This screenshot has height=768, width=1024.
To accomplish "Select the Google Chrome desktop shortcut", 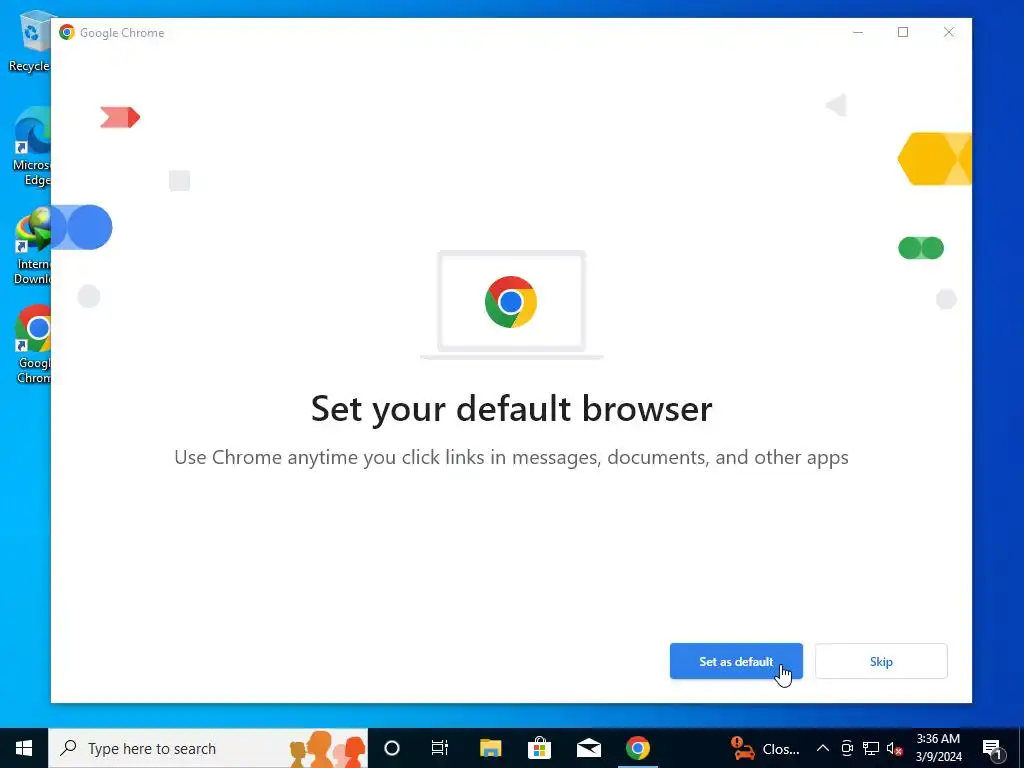I will [33, 345].
